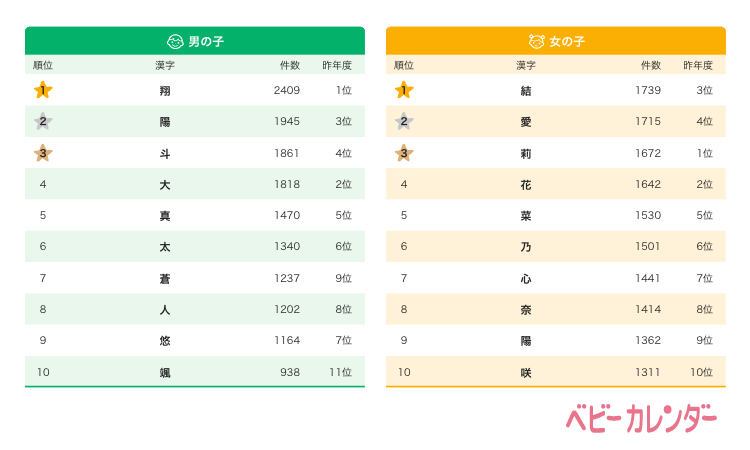Click the gold rank 1 star in girls table
Screen dimensions: 750x450
coord(404,90)
